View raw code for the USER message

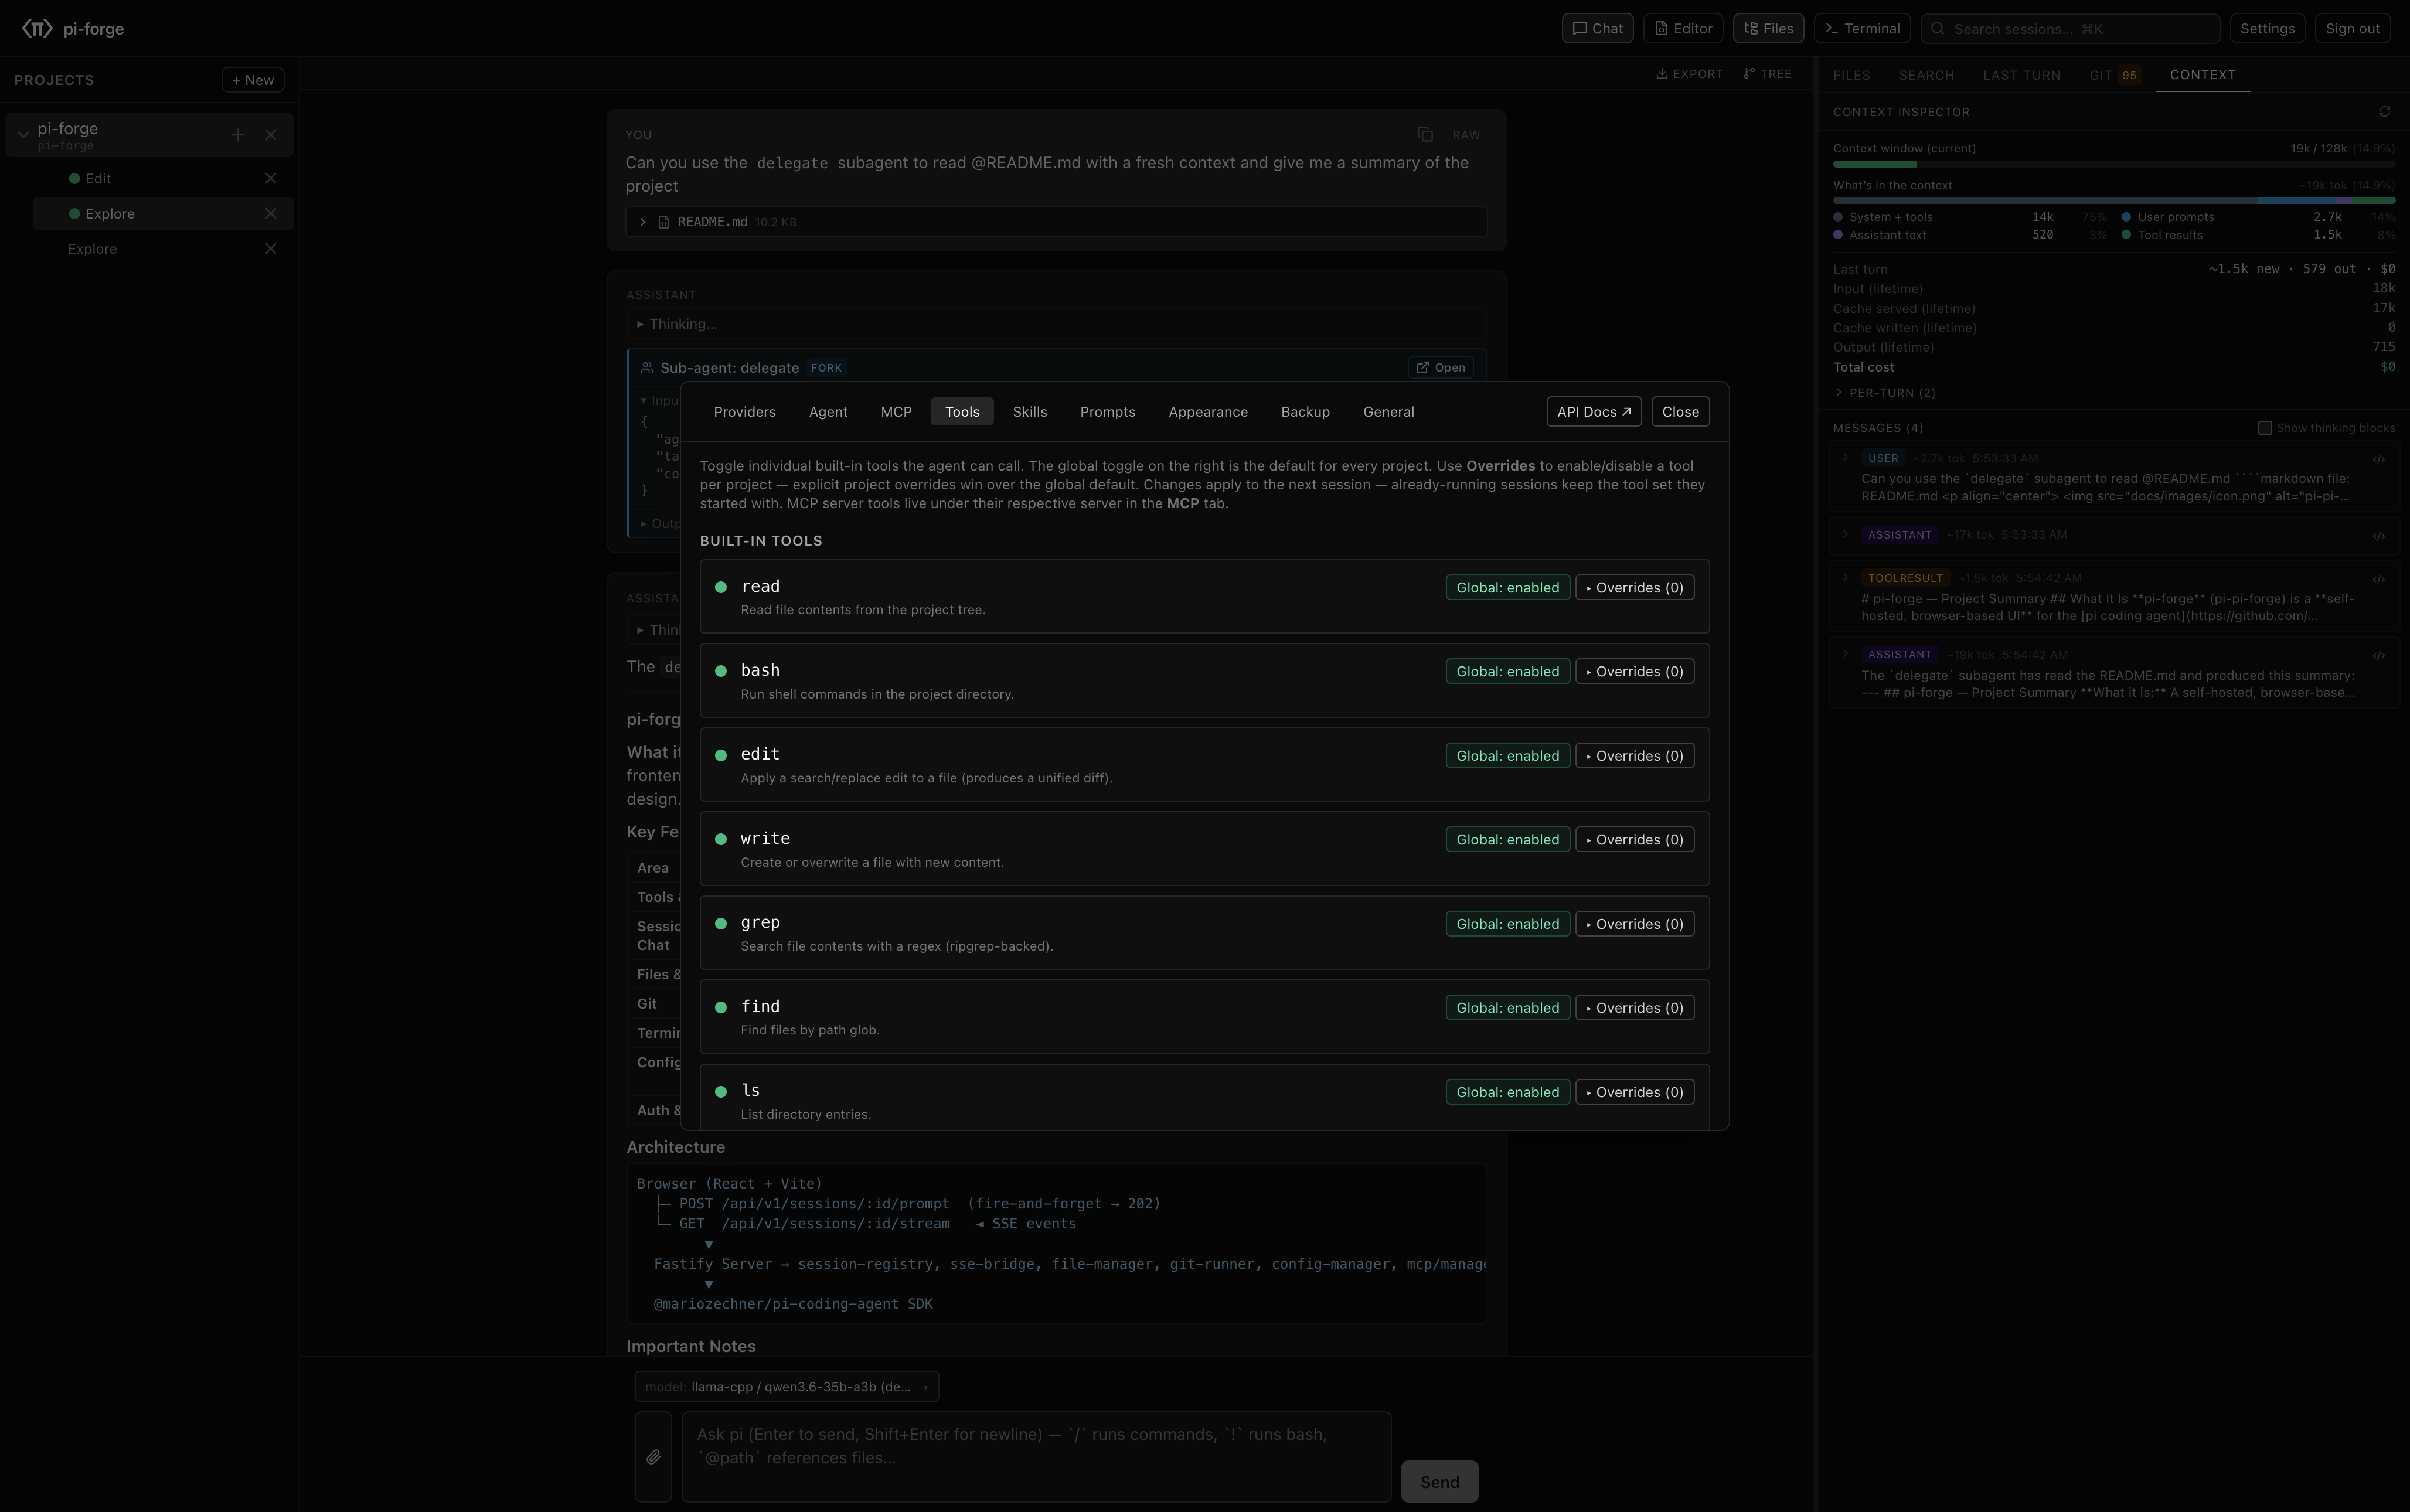point(2379,460)
